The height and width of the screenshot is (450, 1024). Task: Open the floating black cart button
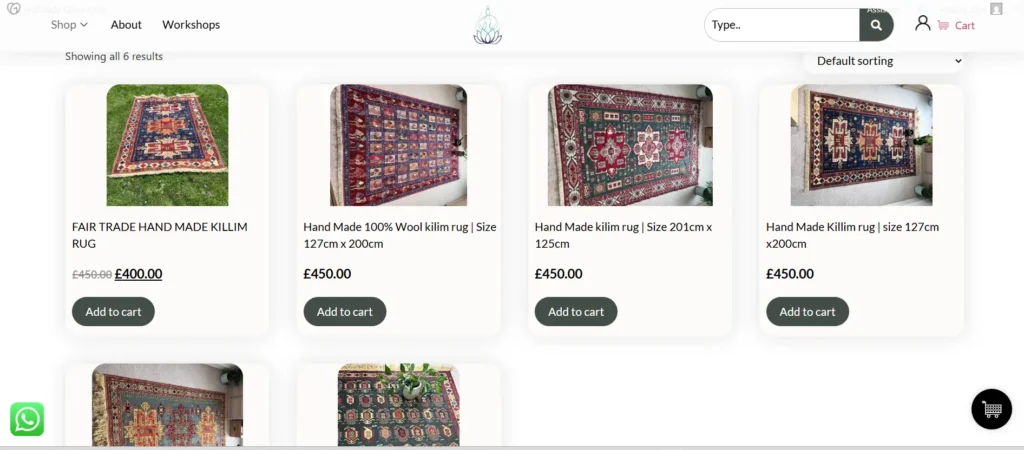click(x=991, y=409)
